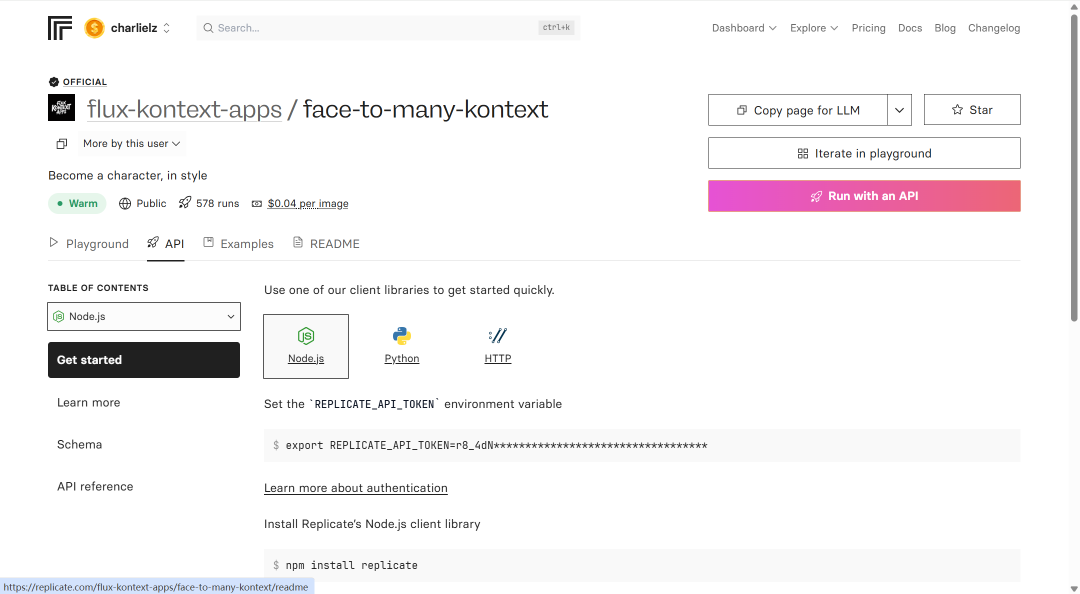Focus the Search input field

(x=388, y=28)
